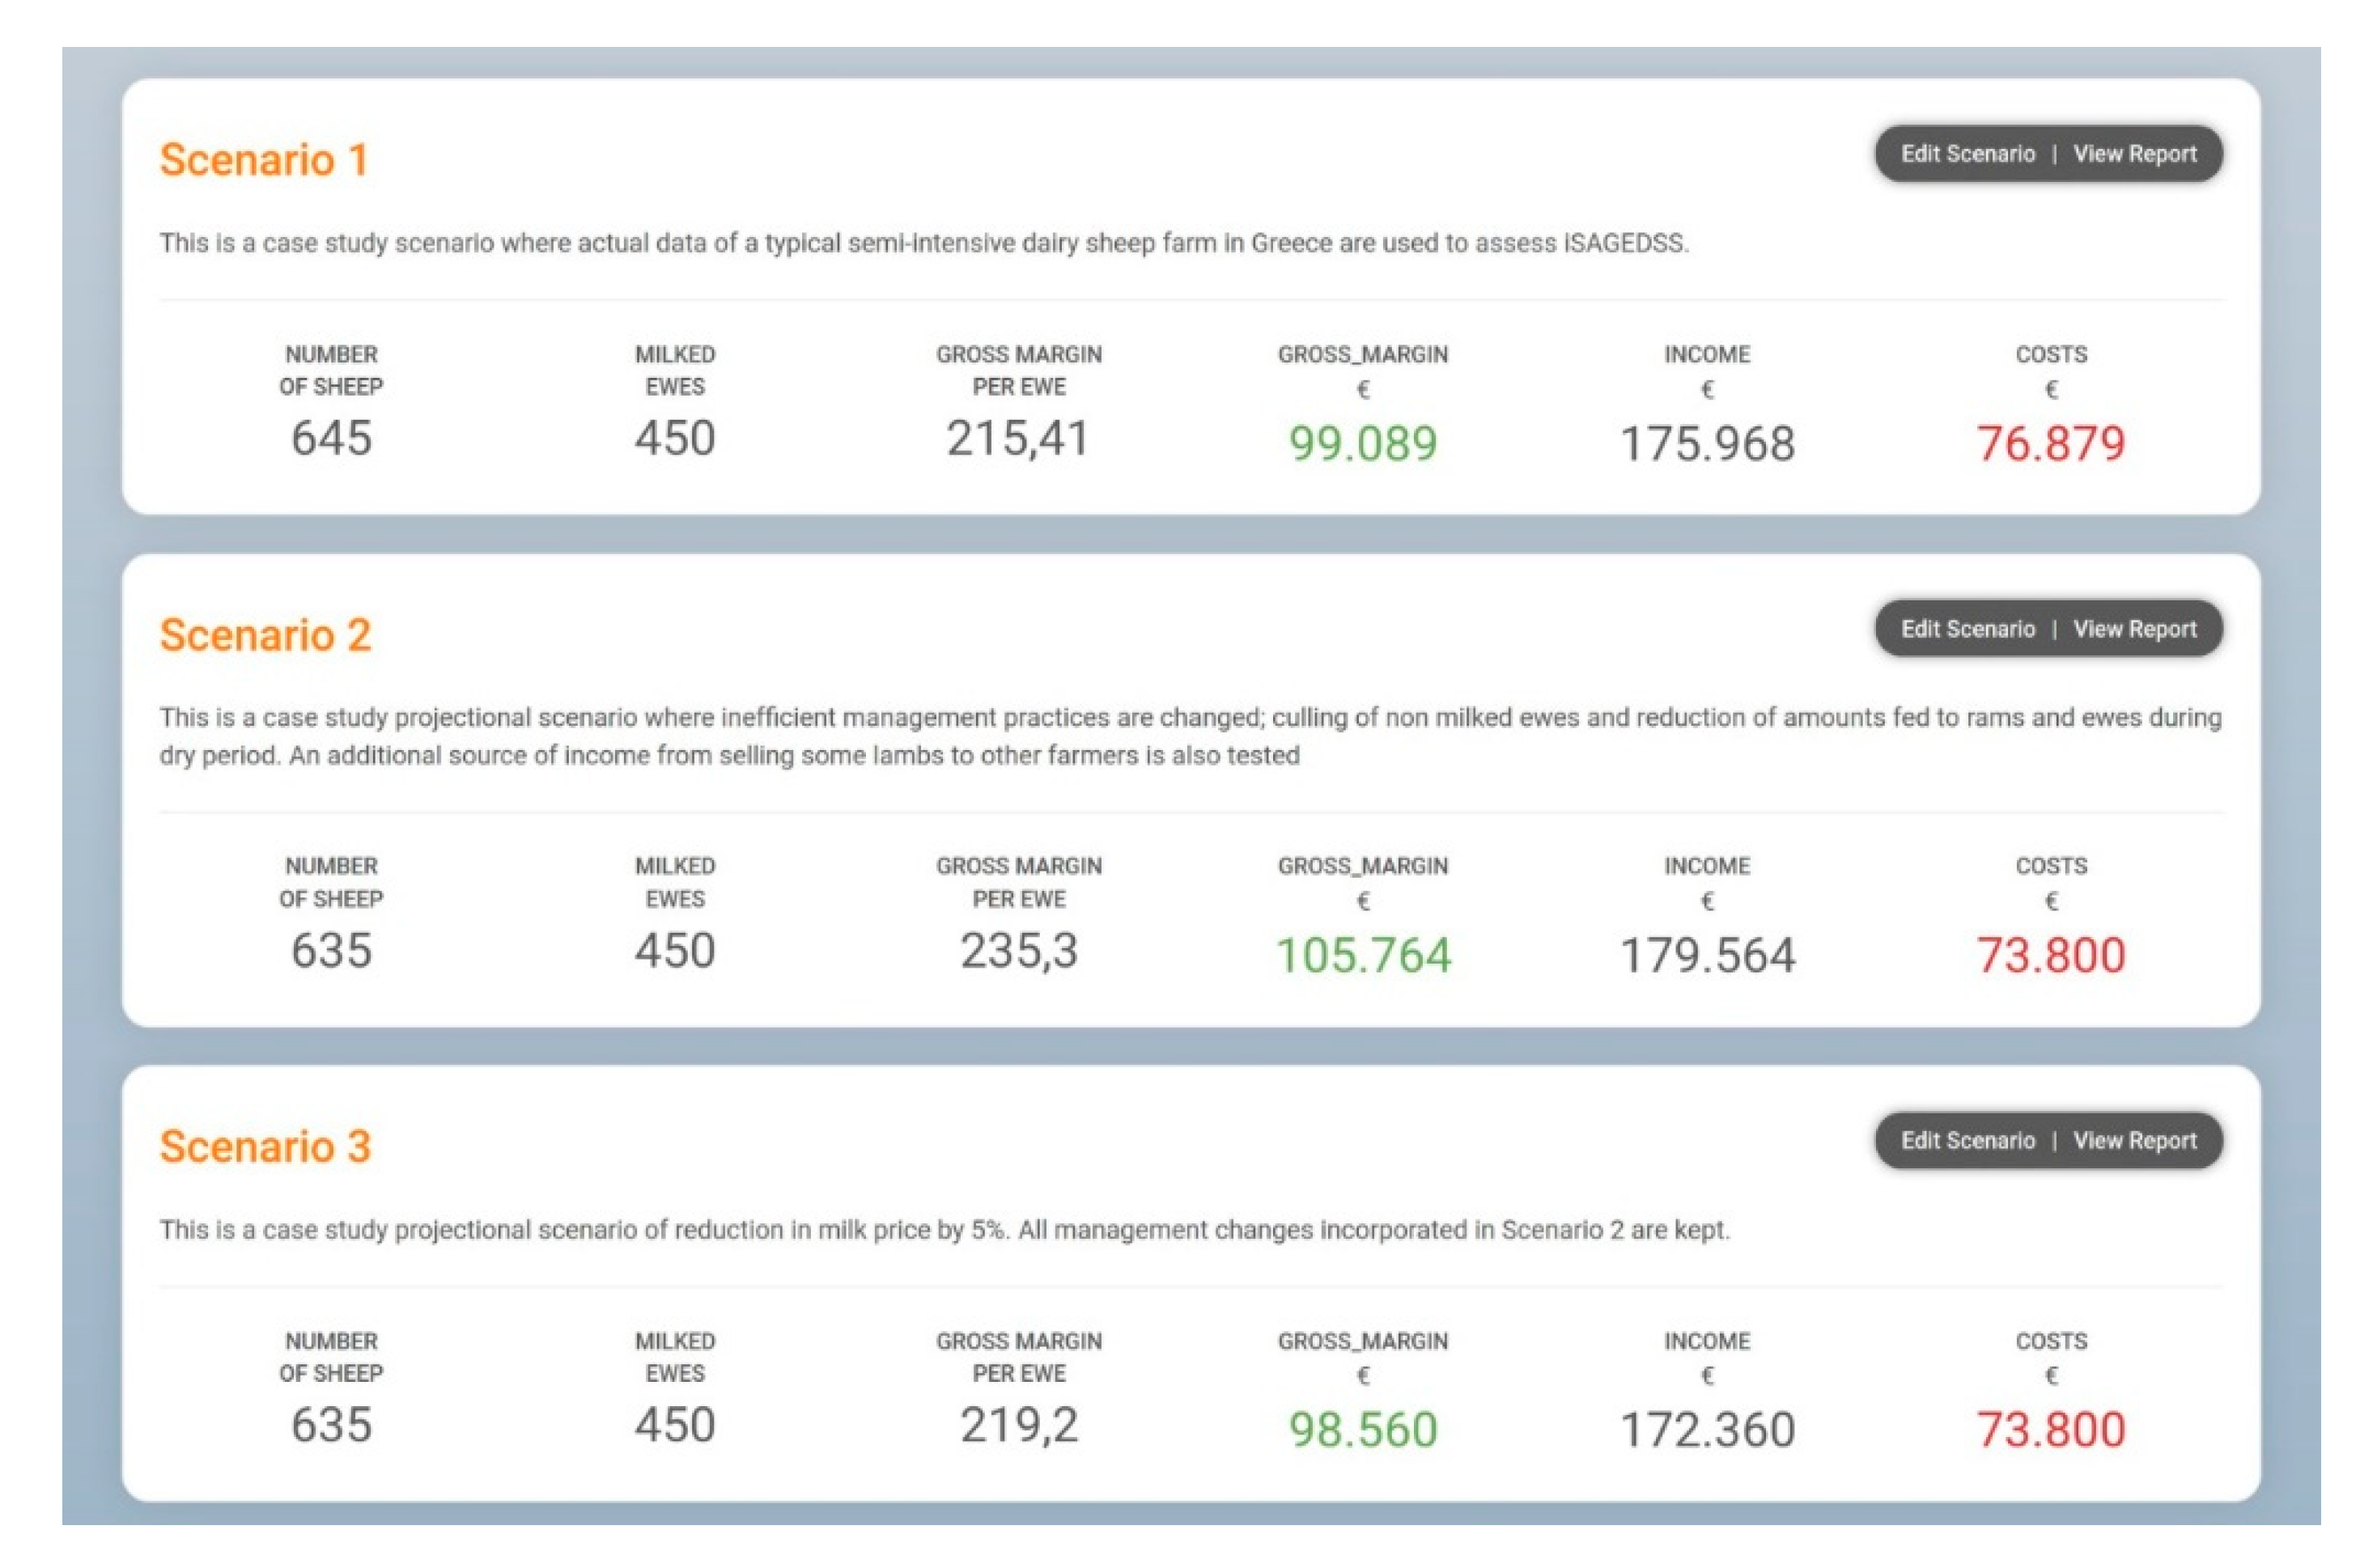Click gross margin per ewe value 219,2

pos(1019,1426)
